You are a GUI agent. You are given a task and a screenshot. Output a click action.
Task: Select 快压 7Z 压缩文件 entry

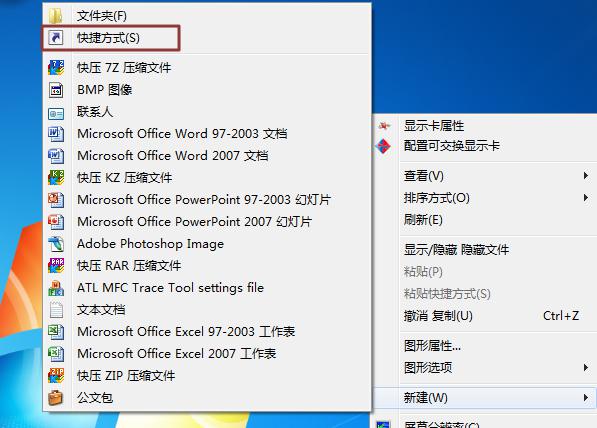[207, 67]
